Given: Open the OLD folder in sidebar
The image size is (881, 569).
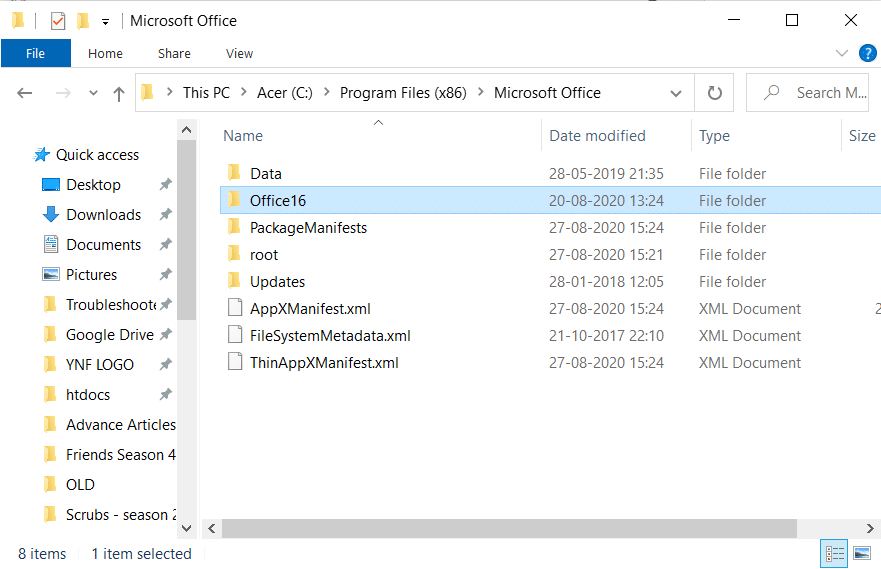Looking at the screenshot, I should [x=80, y=485].
